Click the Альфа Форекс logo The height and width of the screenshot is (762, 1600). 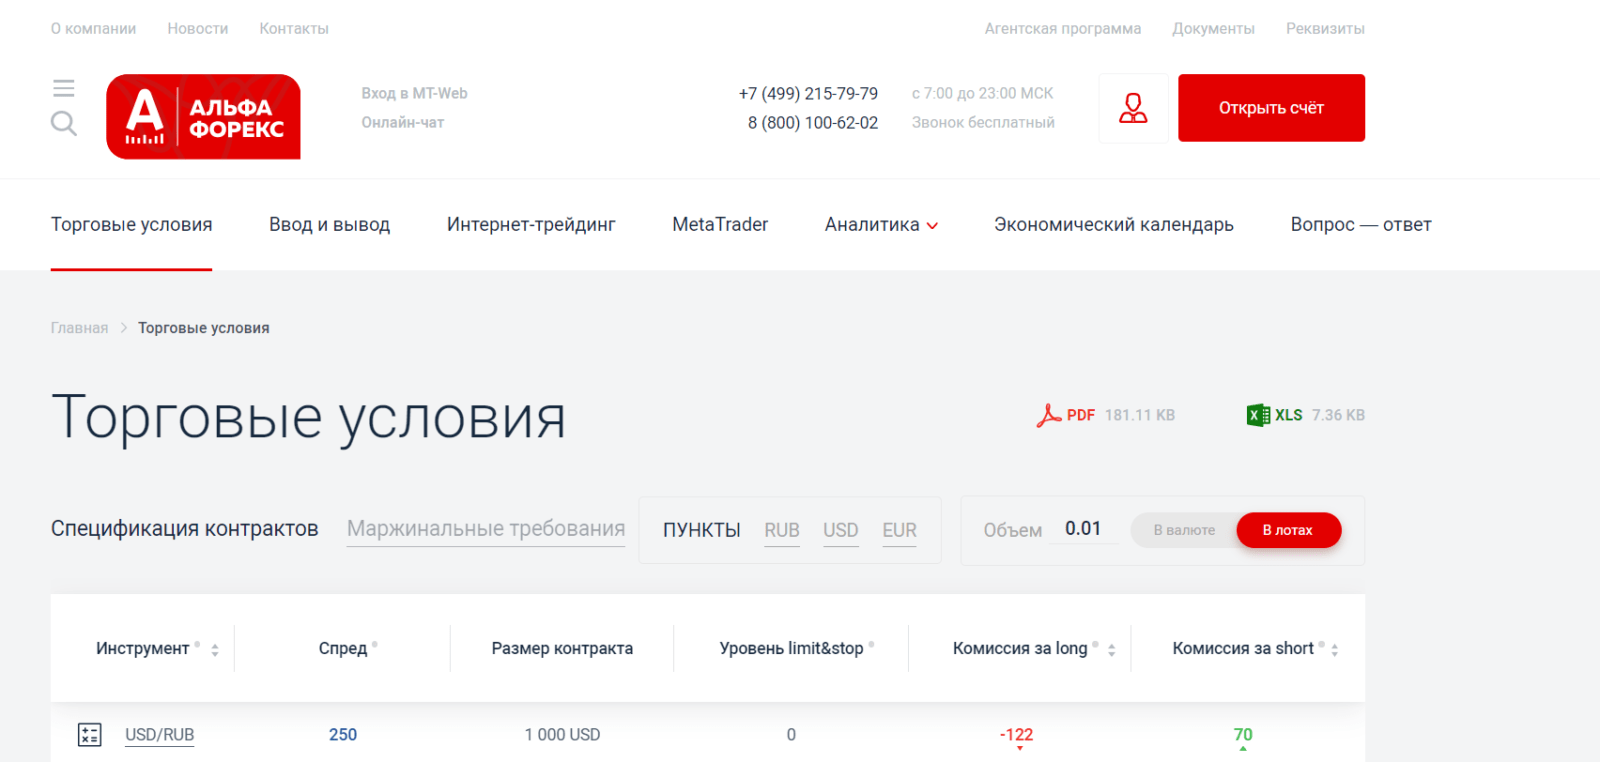pyautogui.click(x=203, y=116)
